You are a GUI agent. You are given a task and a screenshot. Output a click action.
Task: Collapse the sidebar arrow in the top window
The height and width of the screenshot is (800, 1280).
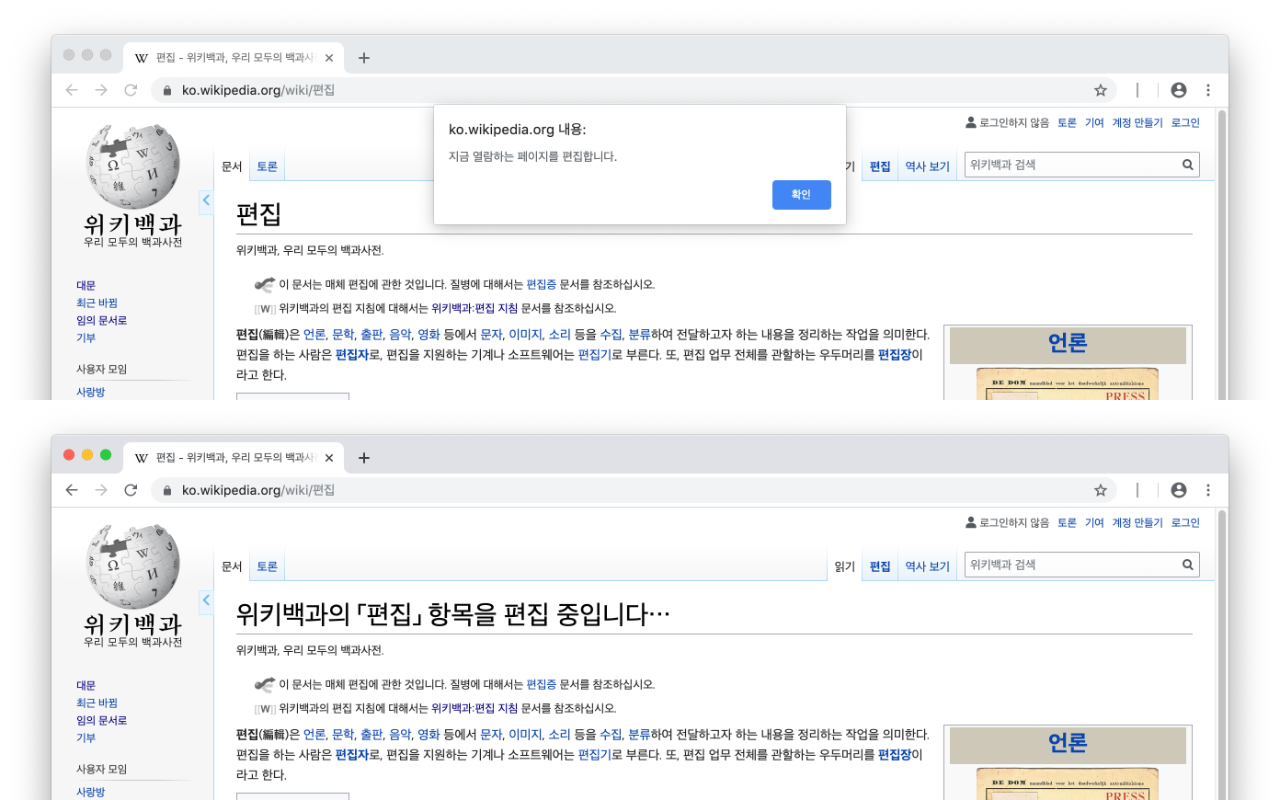(x=206, y=200)
